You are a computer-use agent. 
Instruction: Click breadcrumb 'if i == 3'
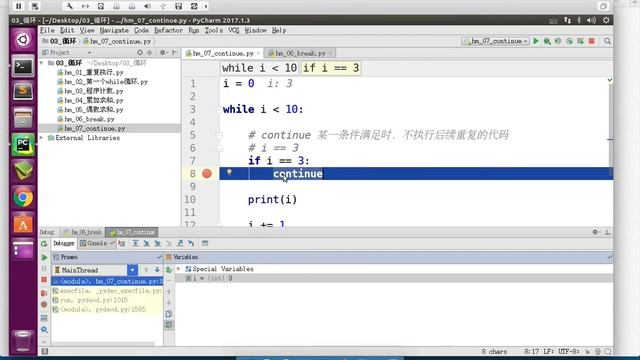click(331, 68)
